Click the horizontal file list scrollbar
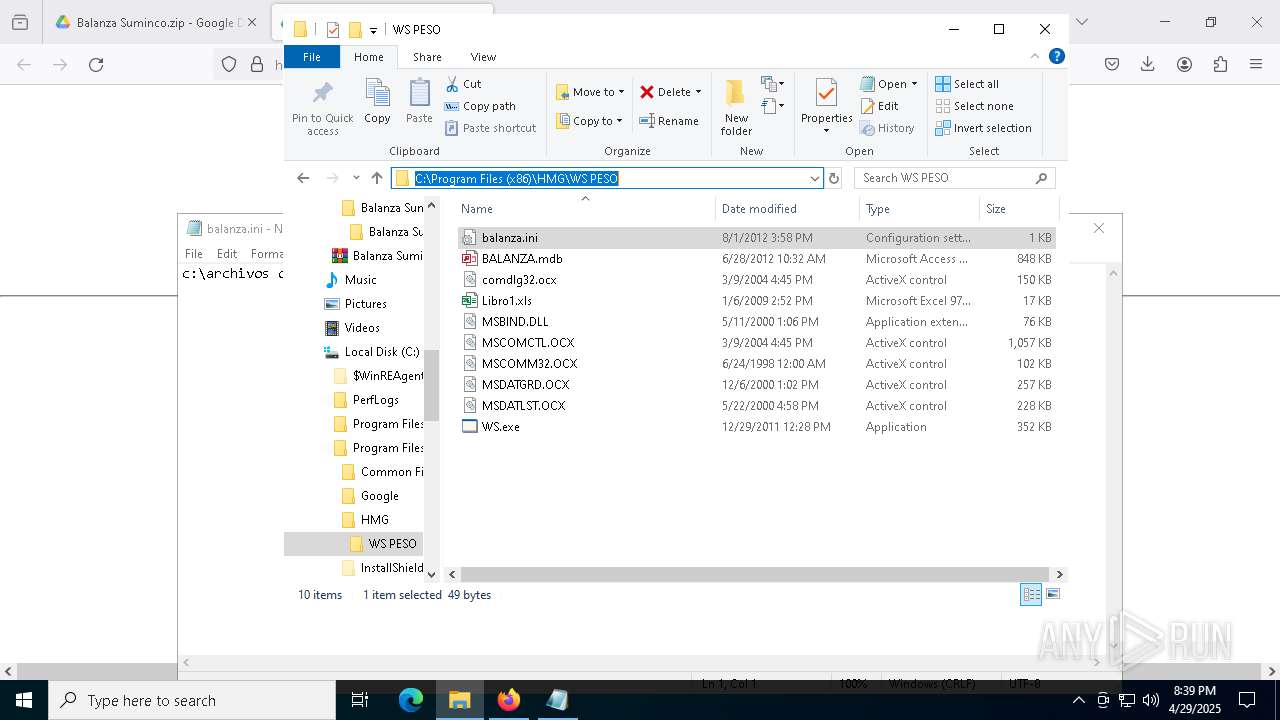Viewport: 1280px width, 720px height. point(756,575)
